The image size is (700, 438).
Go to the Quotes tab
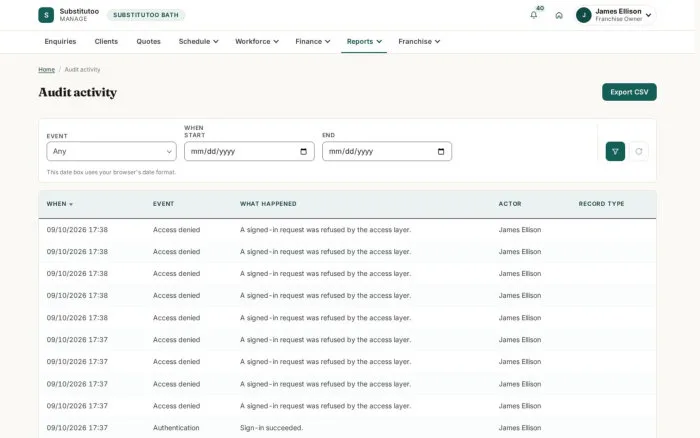click(x=148, y=42)
